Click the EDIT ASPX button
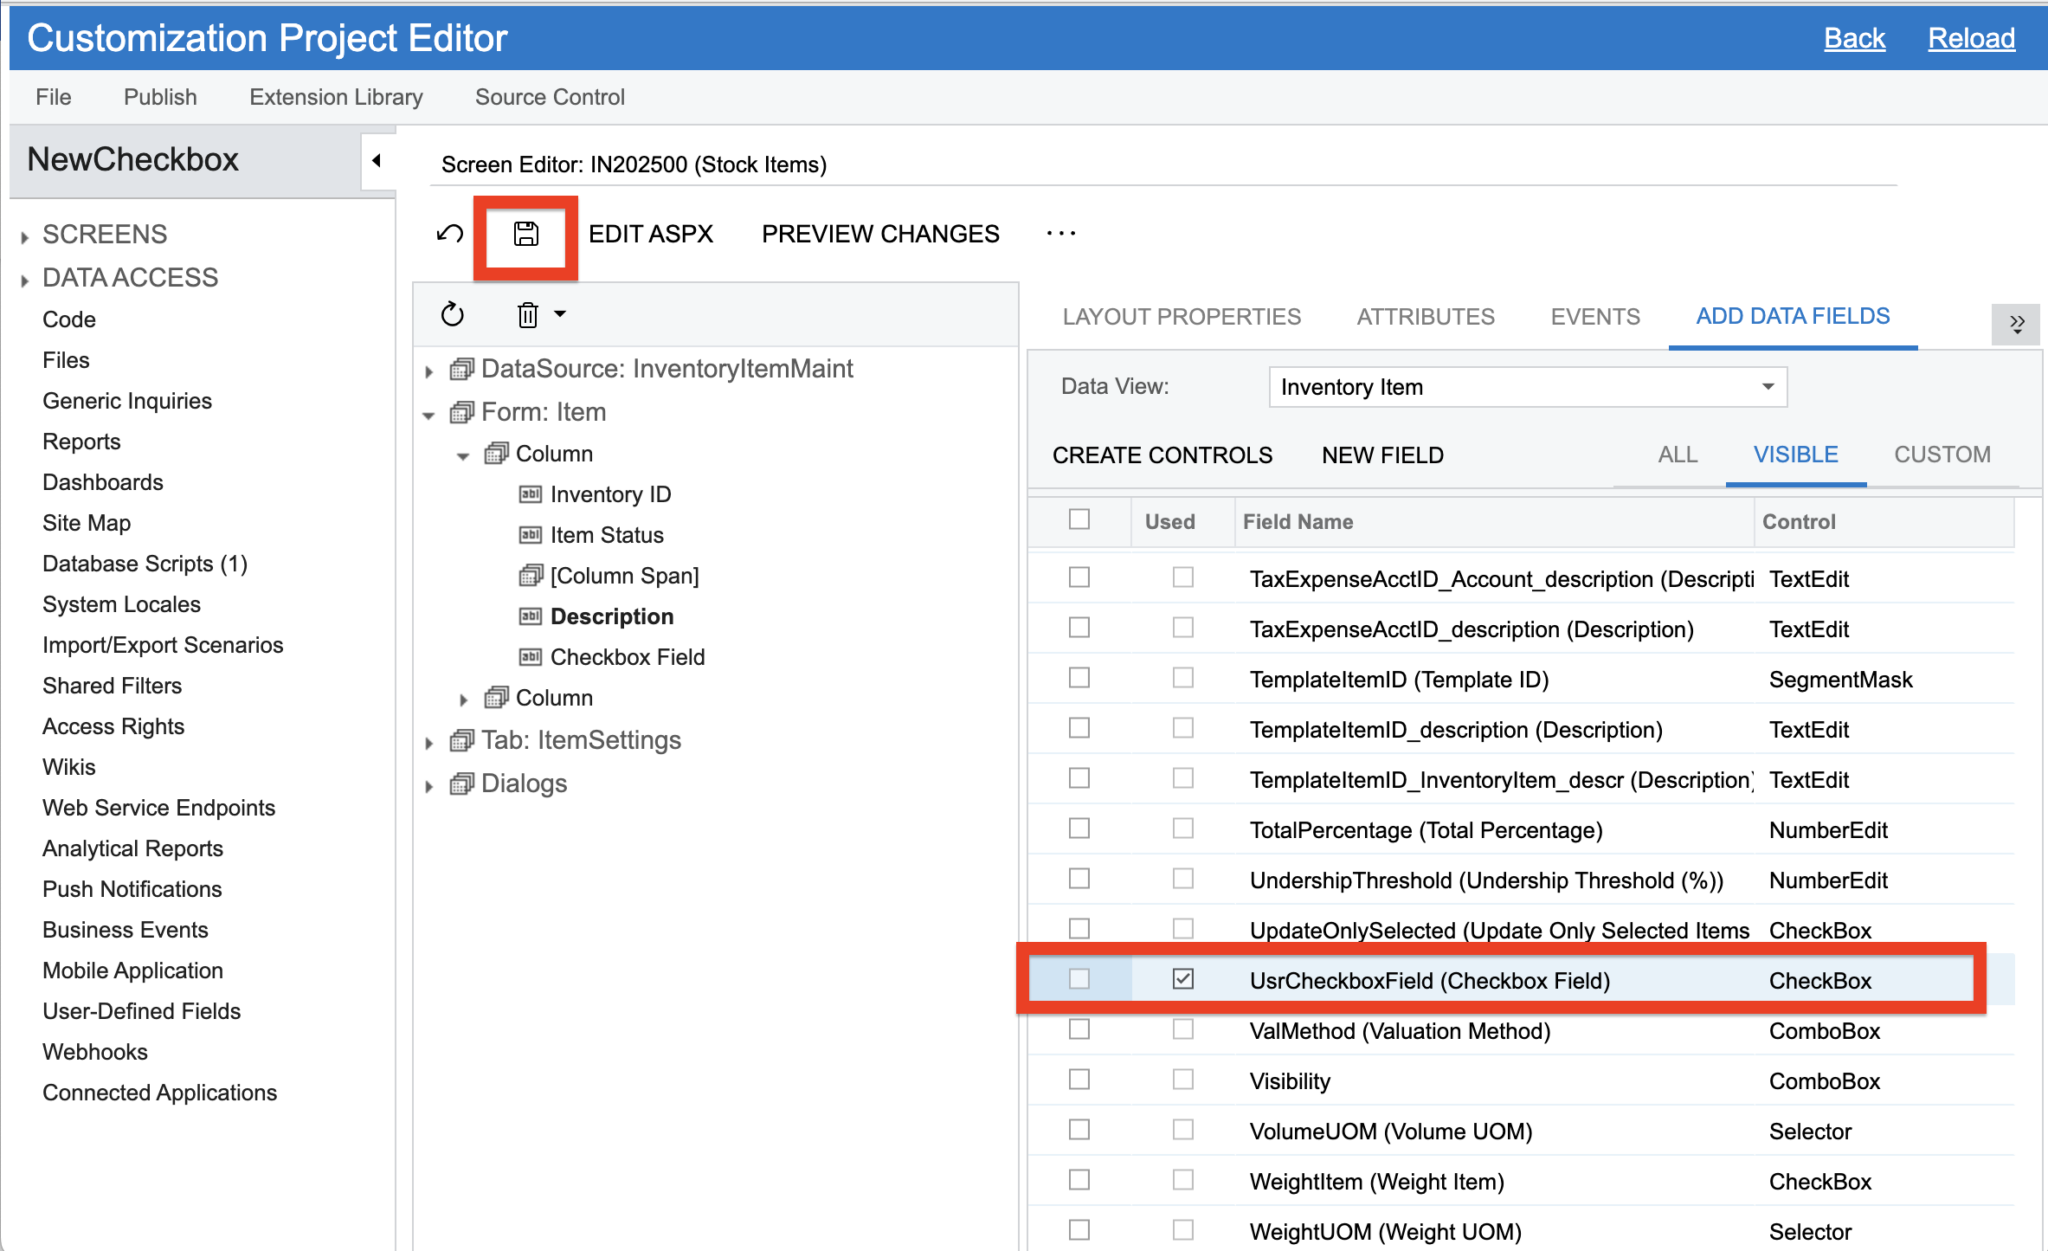 (x=650, y=233)
